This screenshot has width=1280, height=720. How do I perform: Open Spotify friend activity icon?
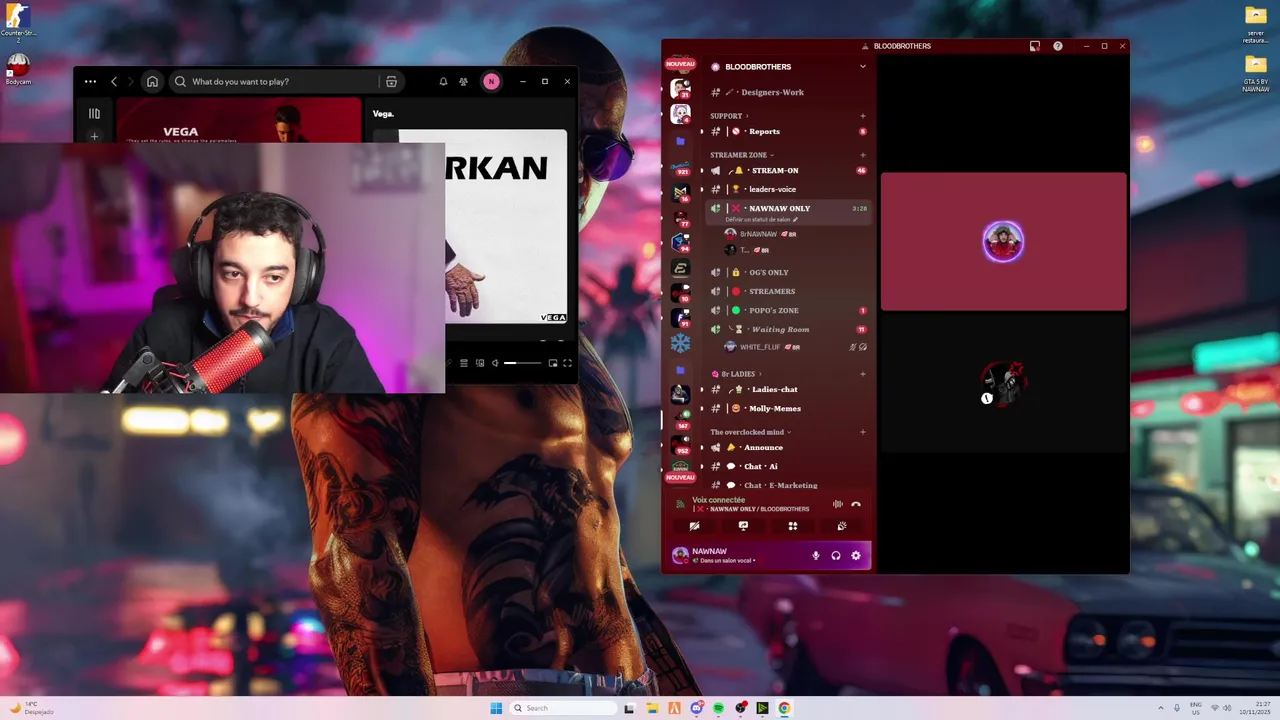pos(463,82)
